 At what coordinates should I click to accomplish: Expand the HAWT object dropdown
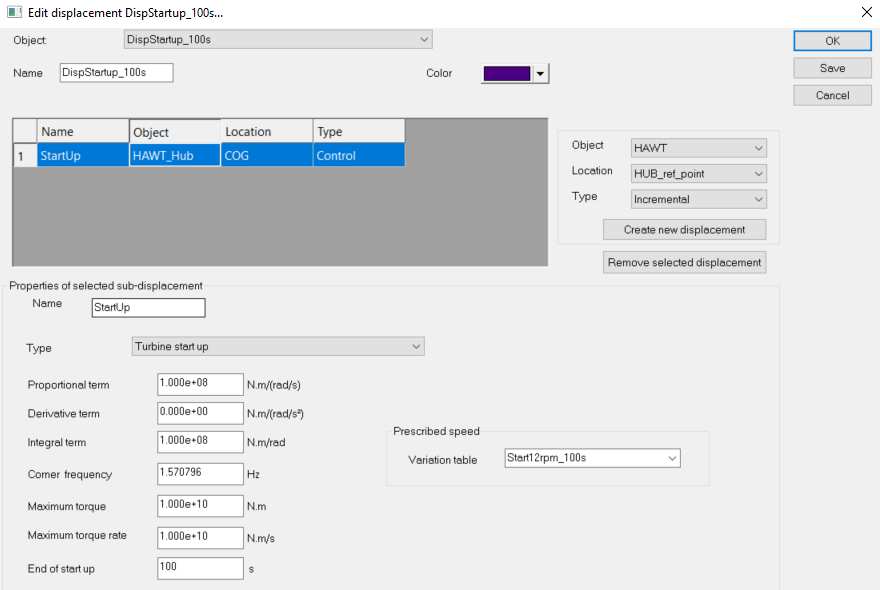(699, 148)
